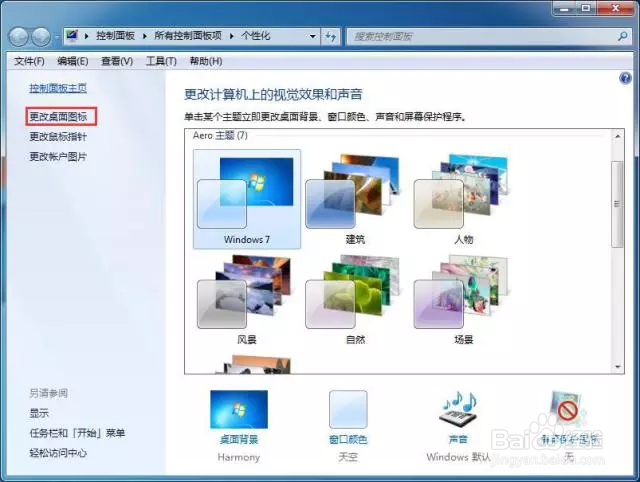Screen dimensions: 640x482
Task: Click the refresh button beside address bar
Action: click(331, 36)
